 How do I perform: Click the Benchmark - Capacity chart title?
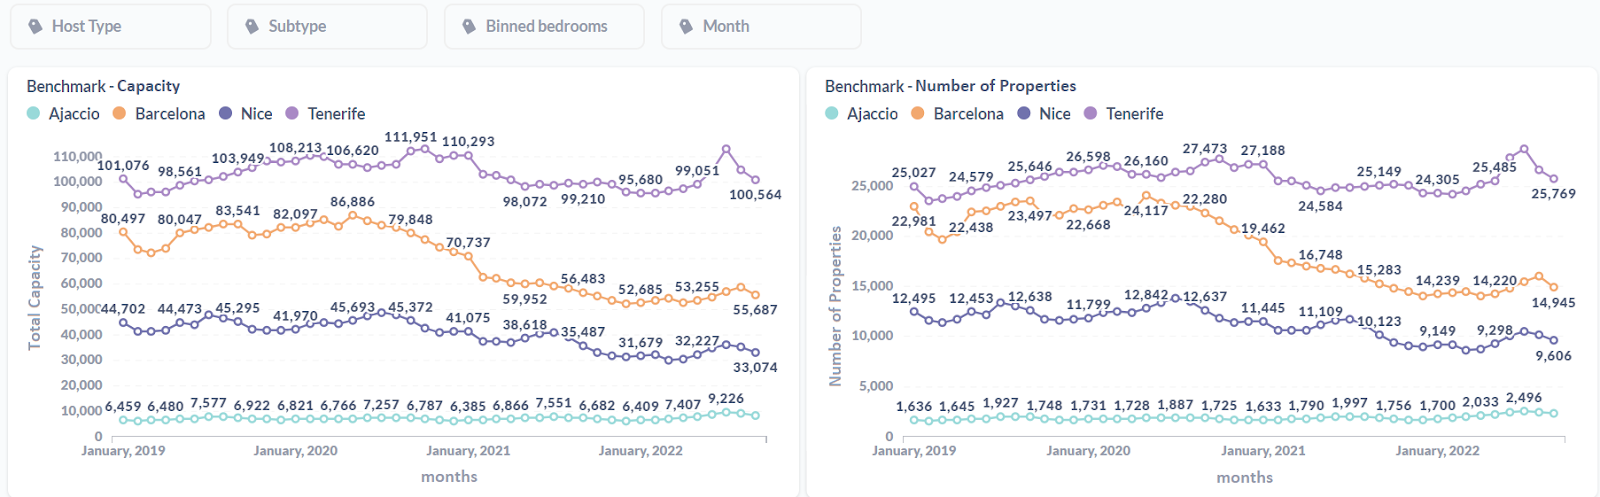click(x=103, y=86)
